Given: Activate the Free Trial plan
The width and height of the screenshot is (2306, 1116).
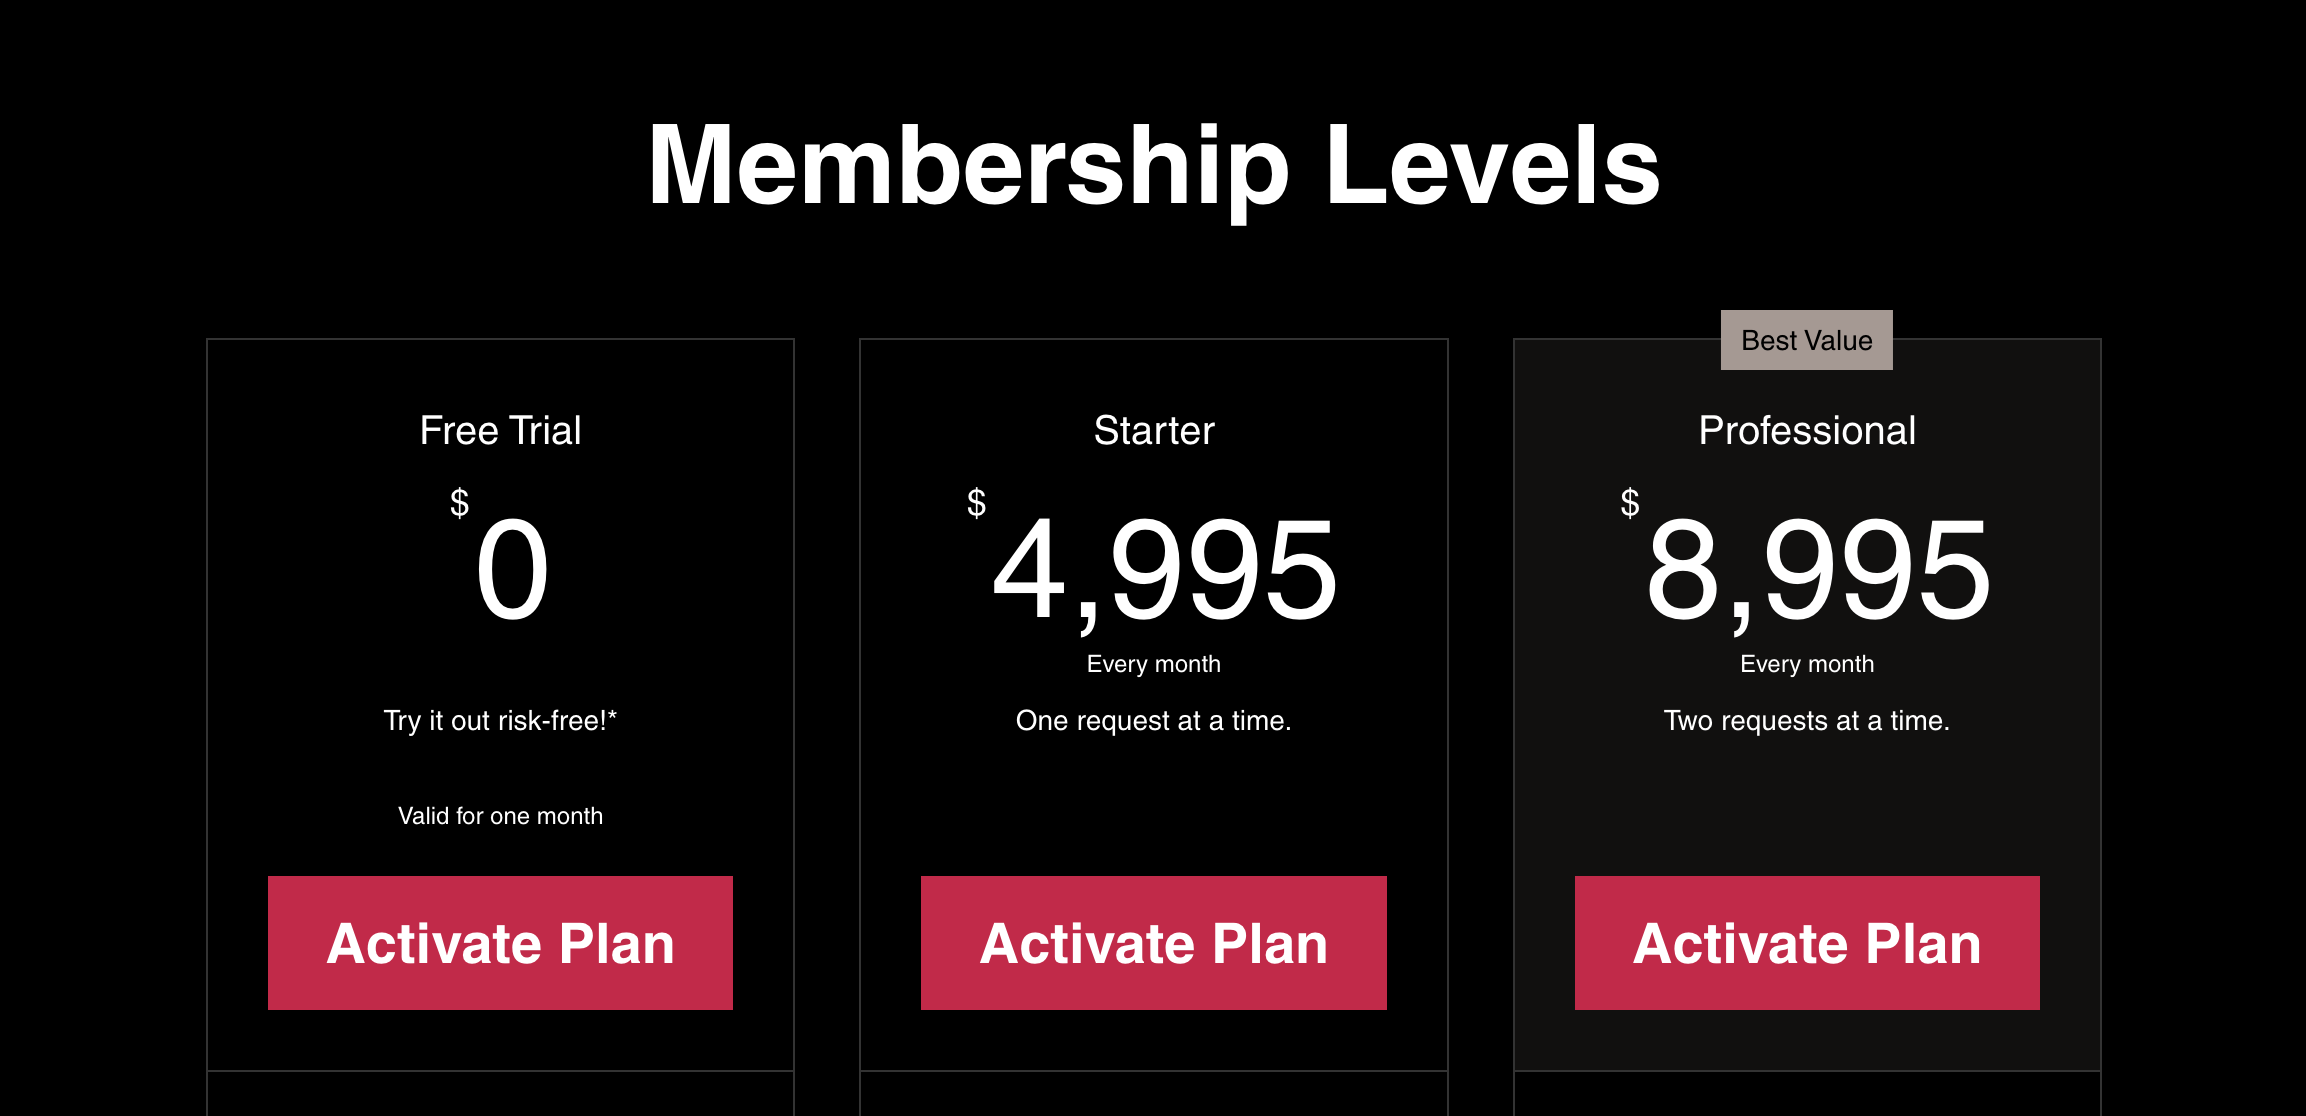Looking at the screenshot, I should pyautogui.click(x=500, y=943).
